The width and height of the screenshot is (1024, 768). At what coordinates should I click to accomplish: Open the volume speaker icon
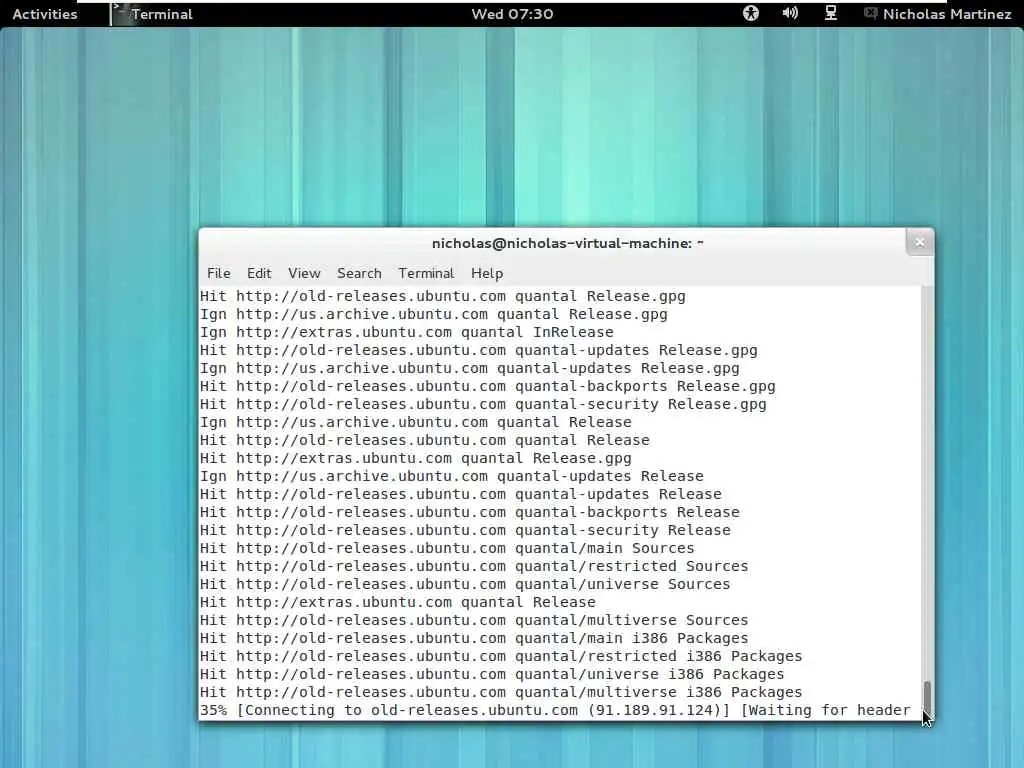(x=790, y=13)
